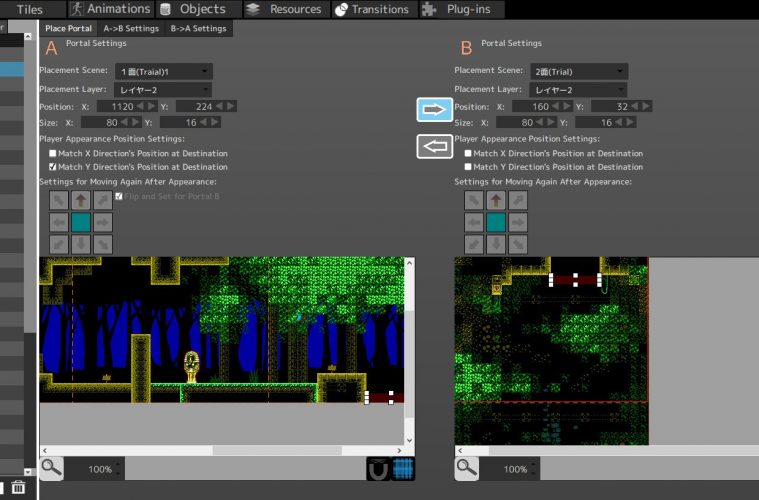
Task: Increase Portal B Size X value
Action: (551, 122)
